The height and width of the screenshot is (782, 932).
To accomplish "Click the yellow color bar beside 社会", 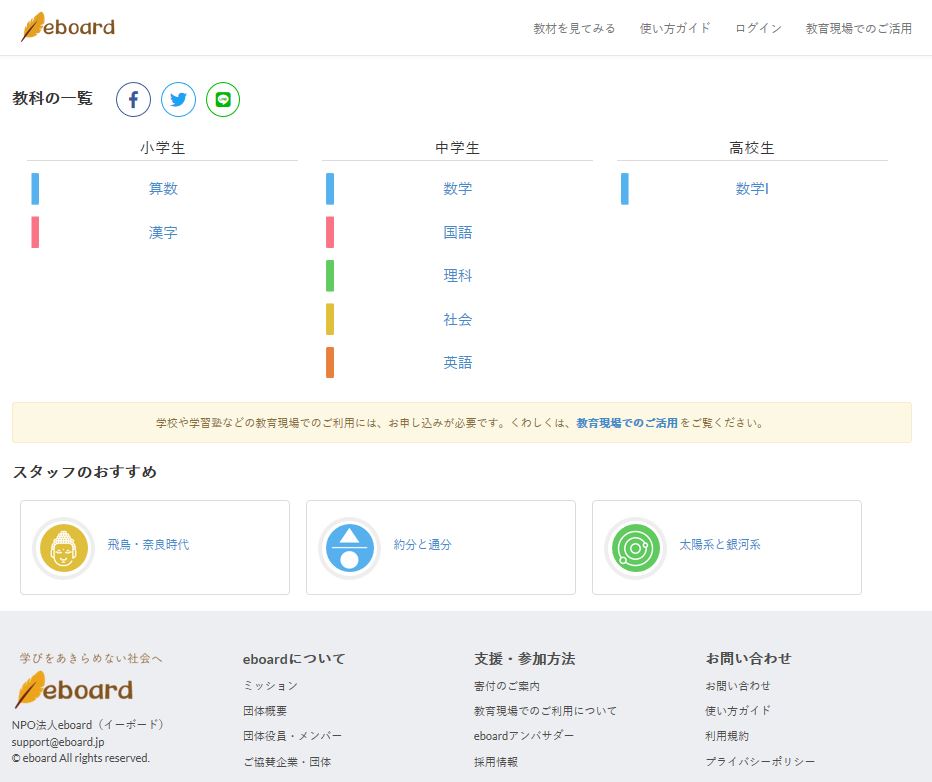I will (330, 320).
